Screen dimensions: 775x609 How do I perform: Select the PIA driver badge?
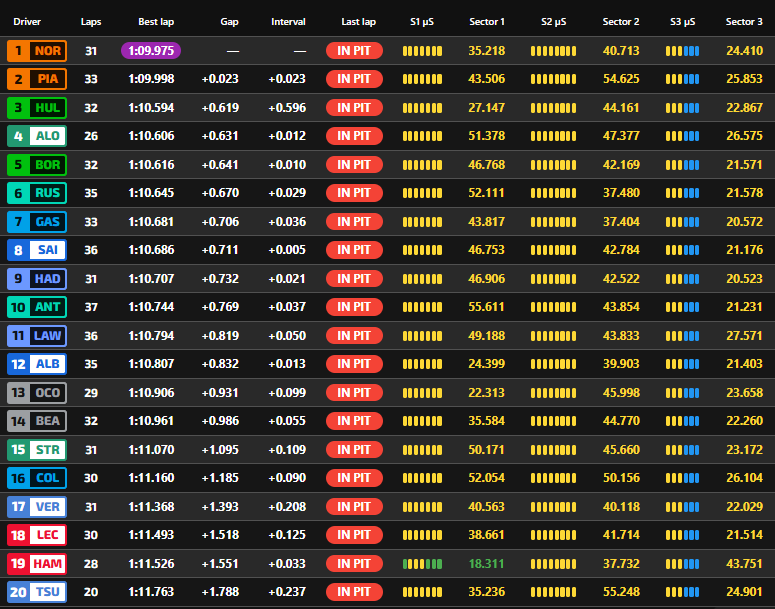click(x=36, y=79)
